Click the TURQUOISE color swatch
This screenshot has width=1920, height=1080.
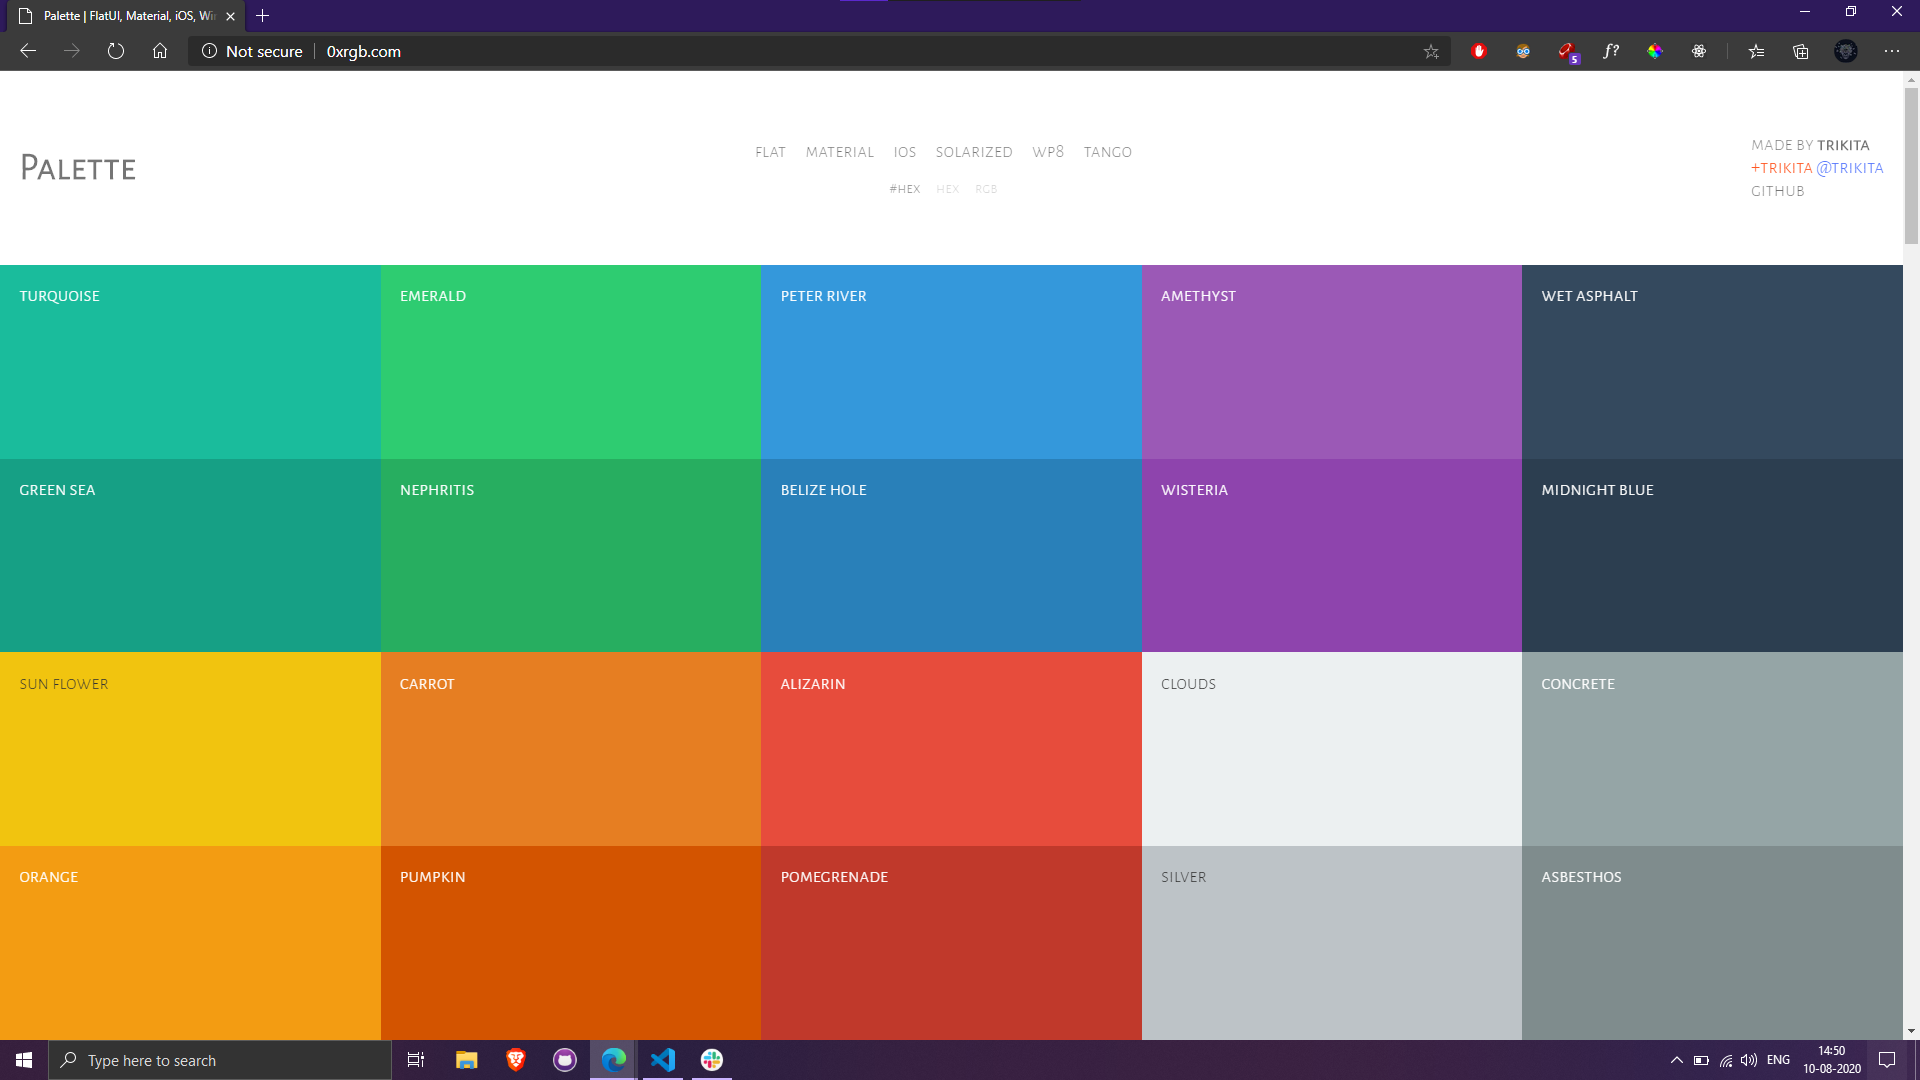click(191, 361)
